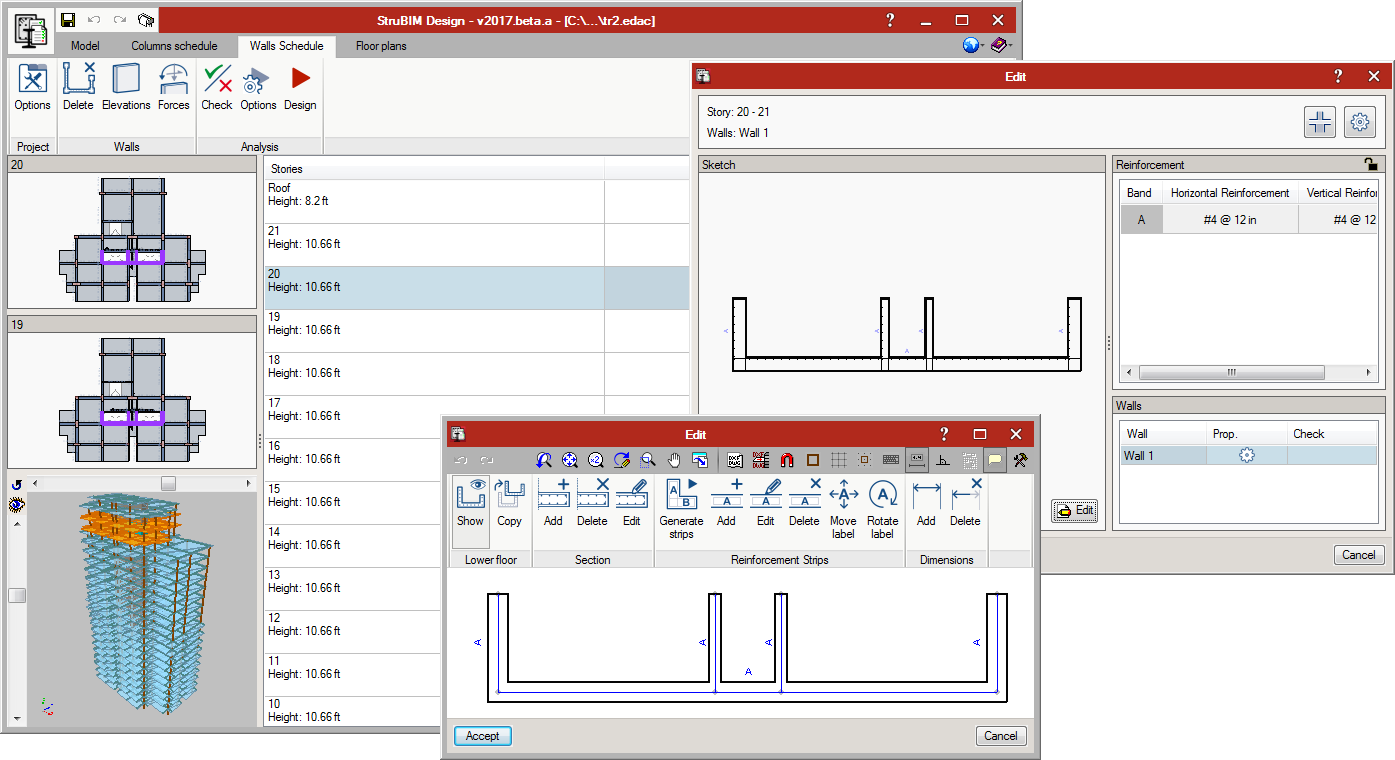The height and width of the screenshot is (760, 1395).
Task: Click Add in Dimensions group
Action: pyautogui.click(x=926, y=503)
